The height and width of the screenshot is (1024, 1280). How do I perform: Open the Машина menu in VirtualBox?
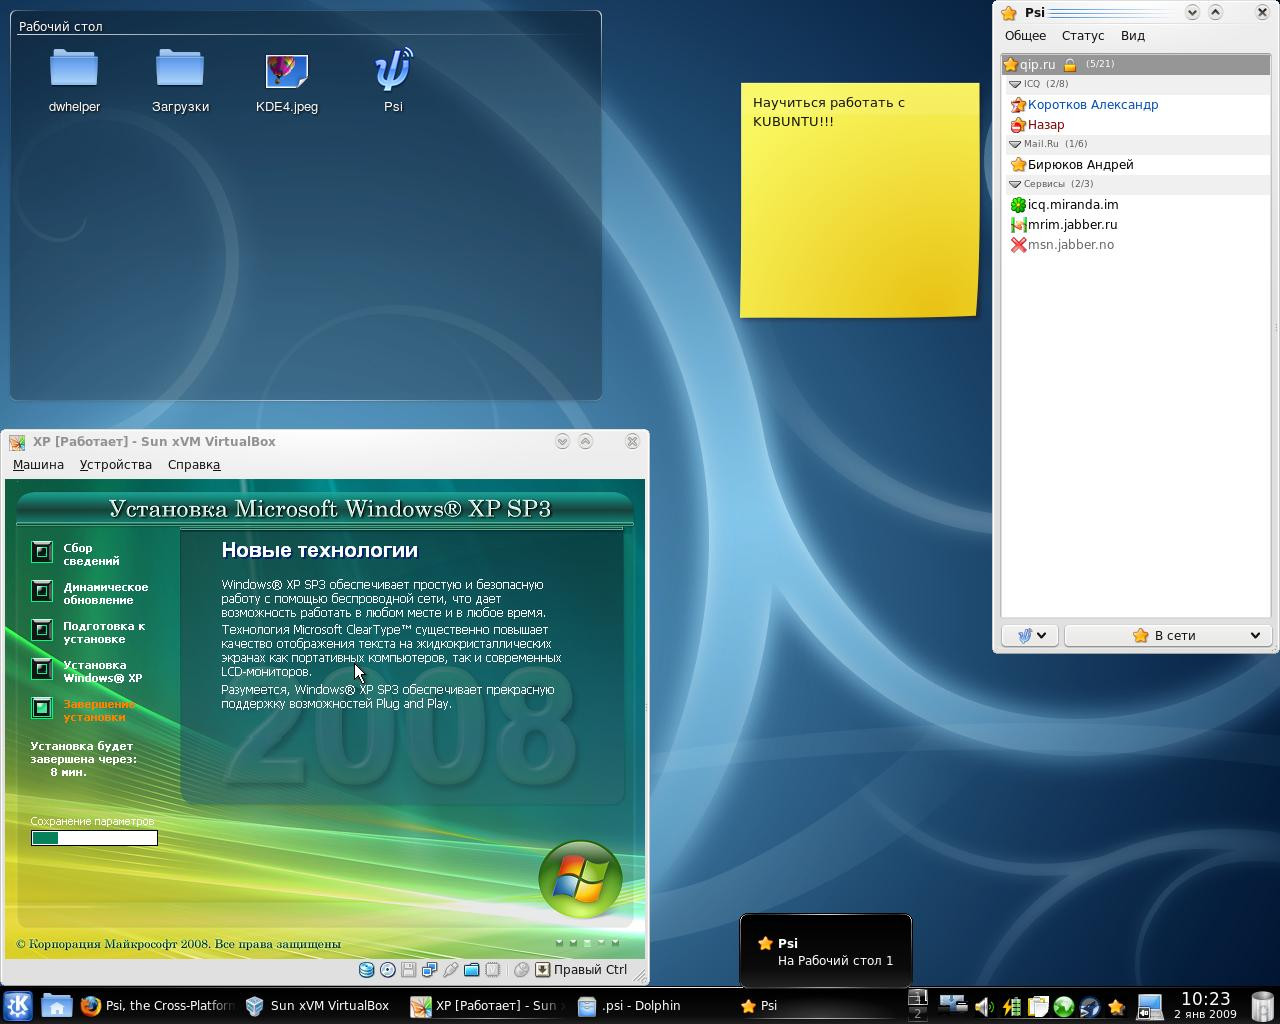tap(38, 465)
